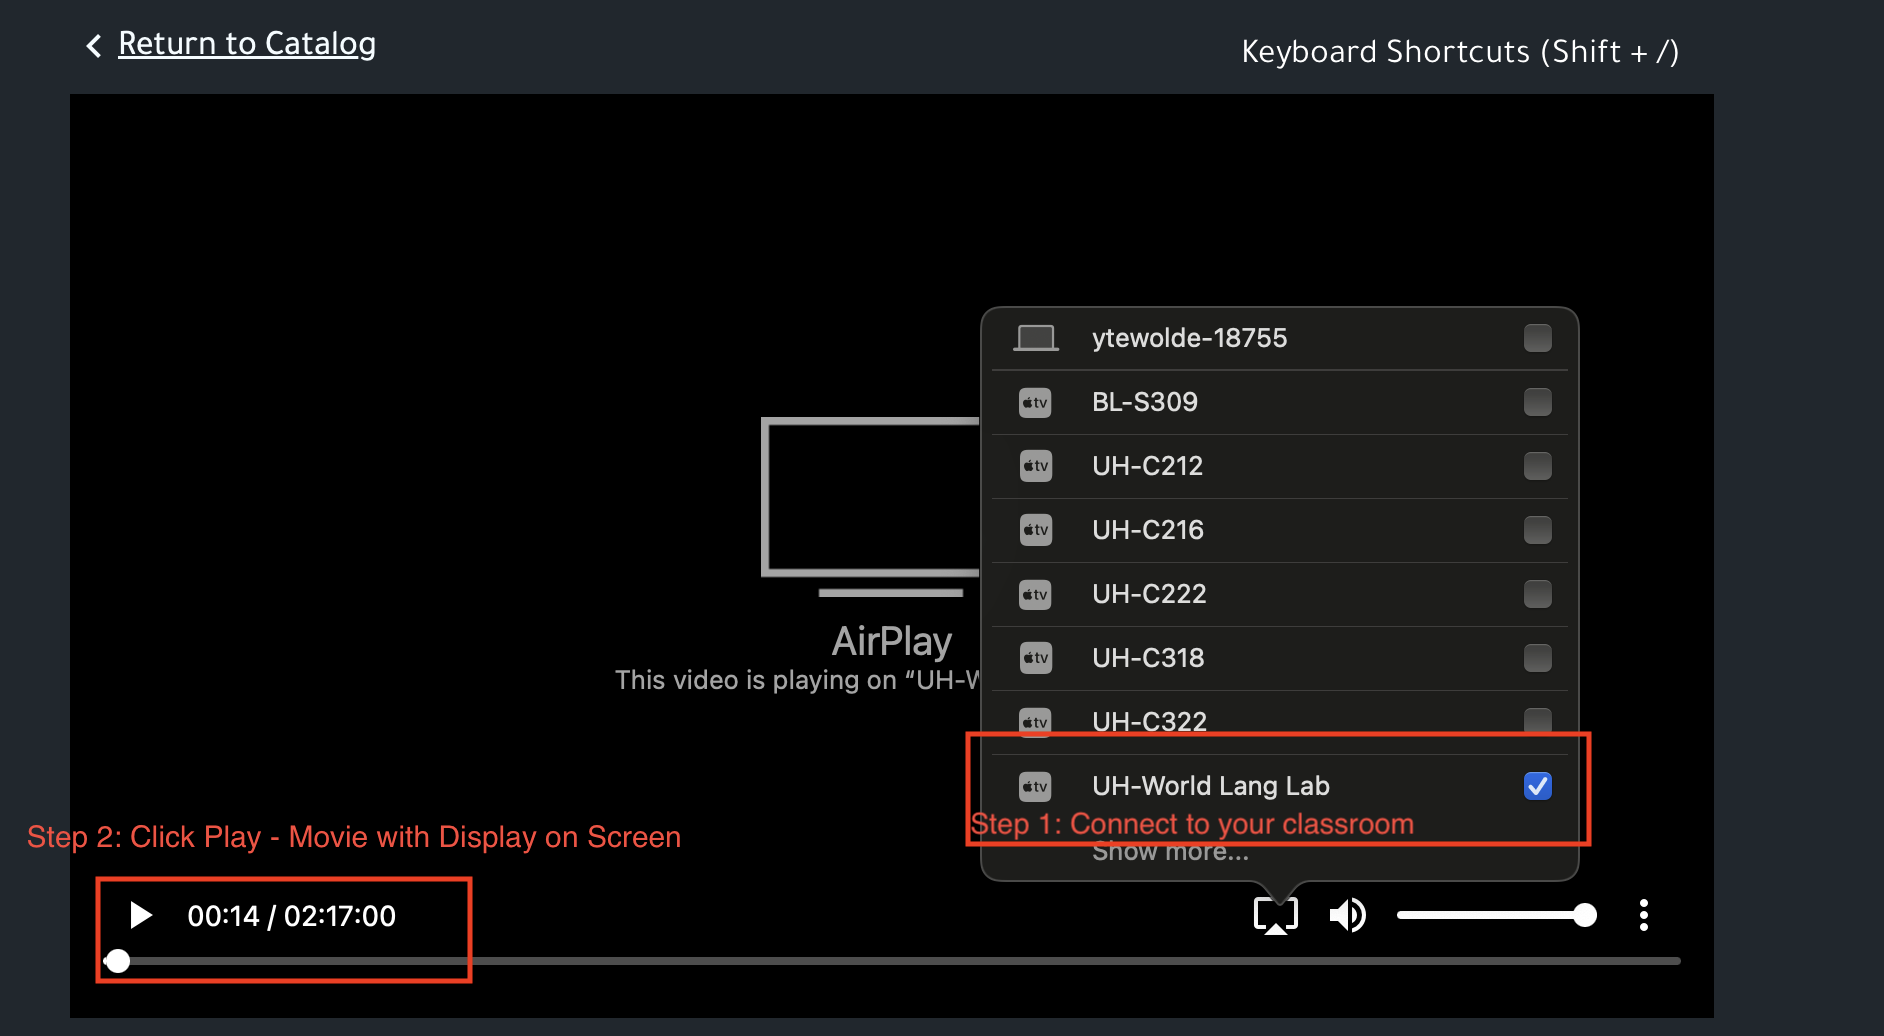Select the UH-C222 checkbox

coord(1538,594)
